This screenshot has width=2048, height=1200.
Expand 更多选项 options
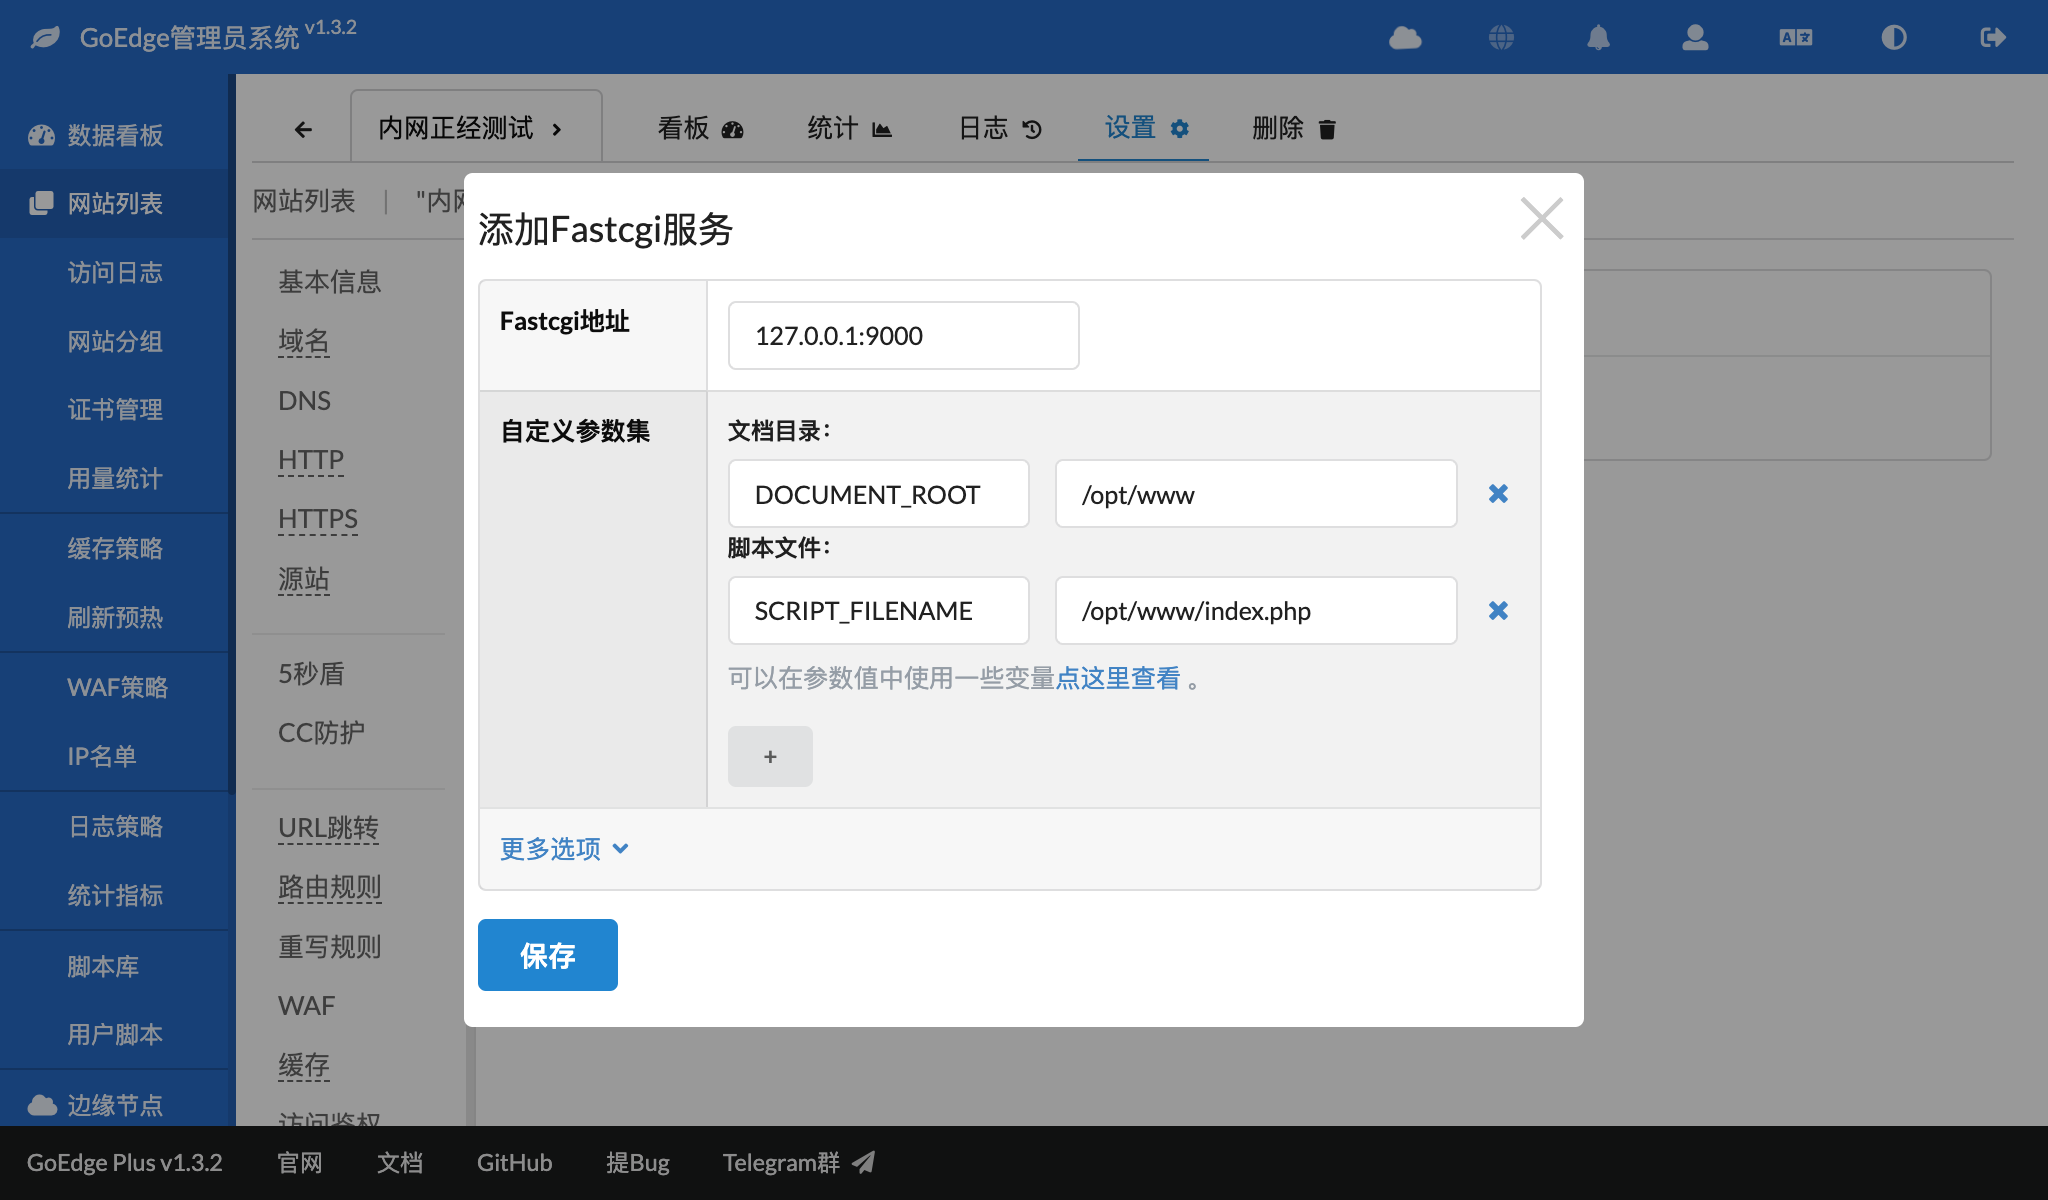[x=564, y=849]
